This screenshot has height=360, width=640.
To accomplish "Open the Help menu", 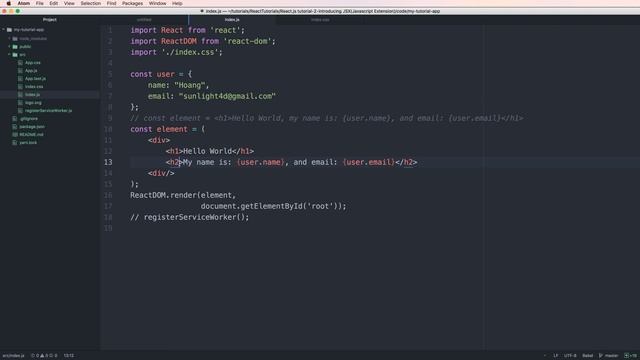I will point(177,3).
